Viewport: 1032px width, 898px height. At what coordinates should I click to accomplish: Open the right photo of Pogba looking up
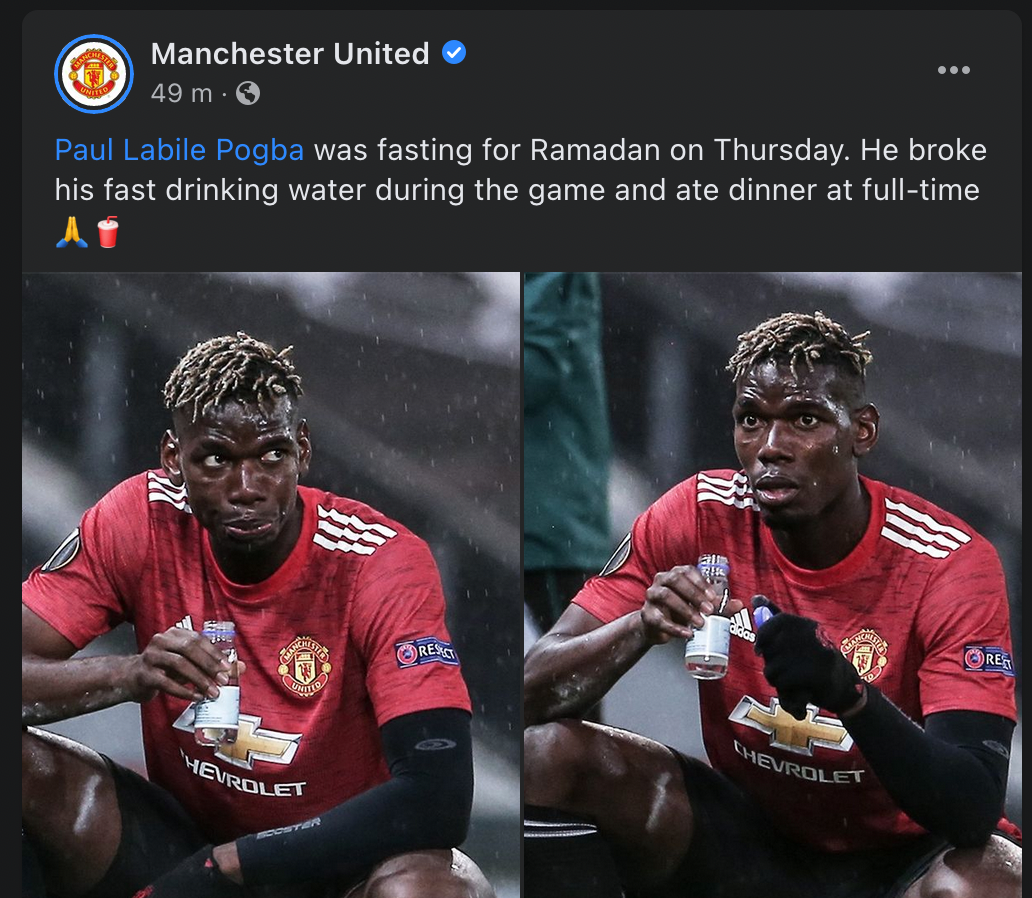click(x=773, y=585)
